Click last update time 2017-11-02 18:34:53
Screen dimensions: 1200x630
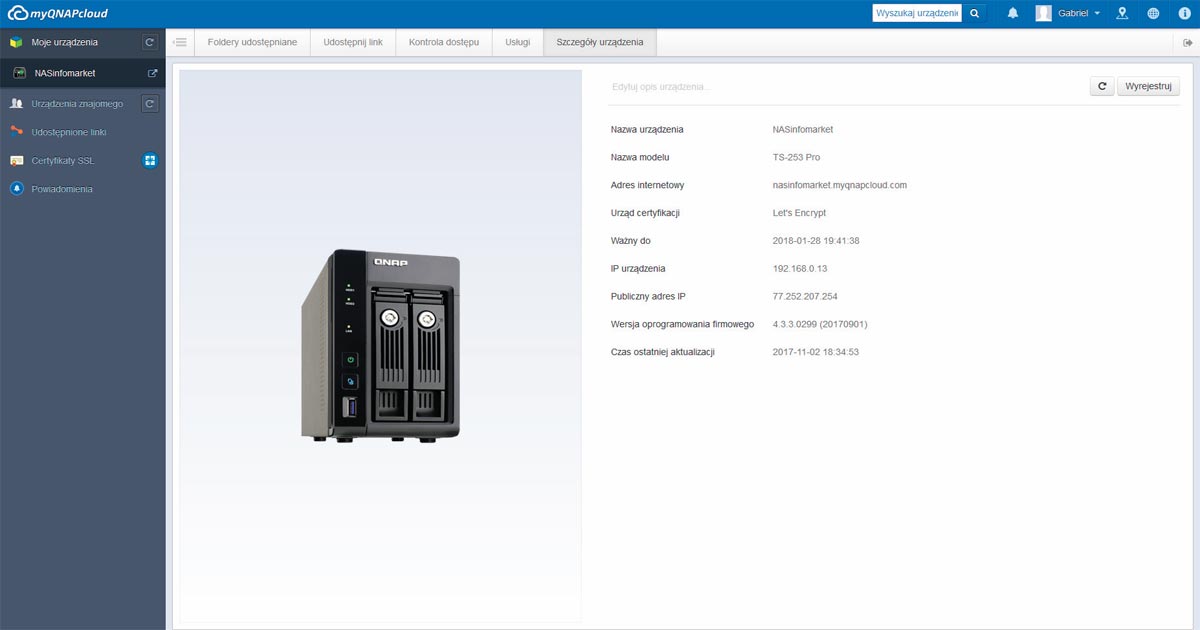click(816, 352)
